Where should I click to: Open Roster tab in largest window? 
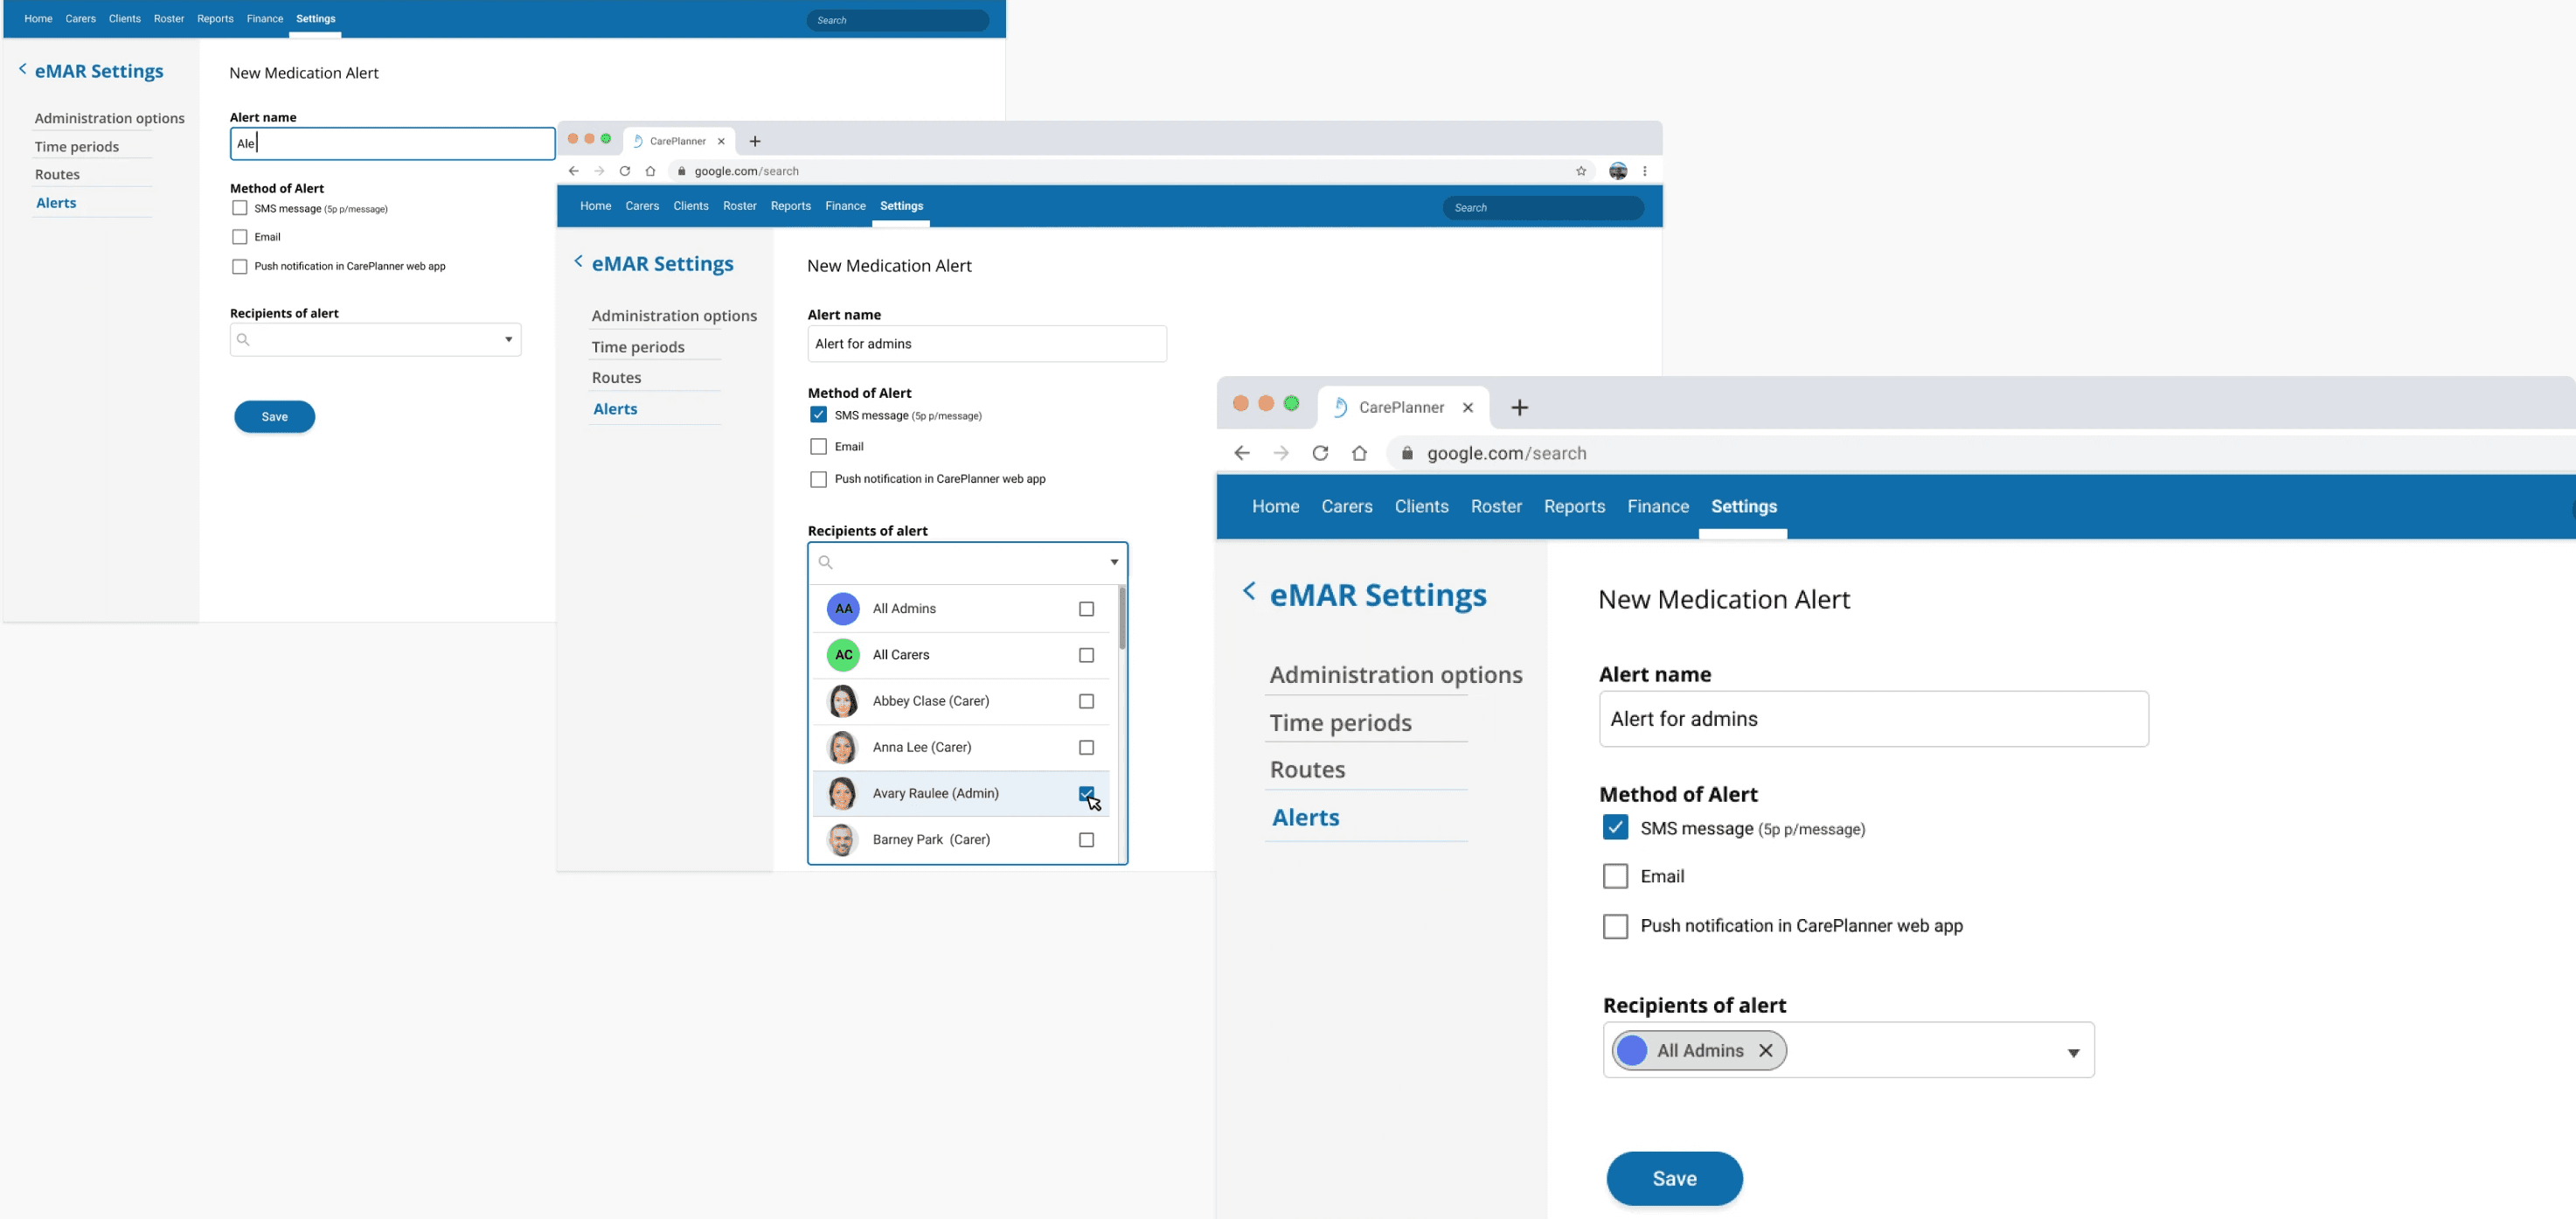(x=1496, y=506)
